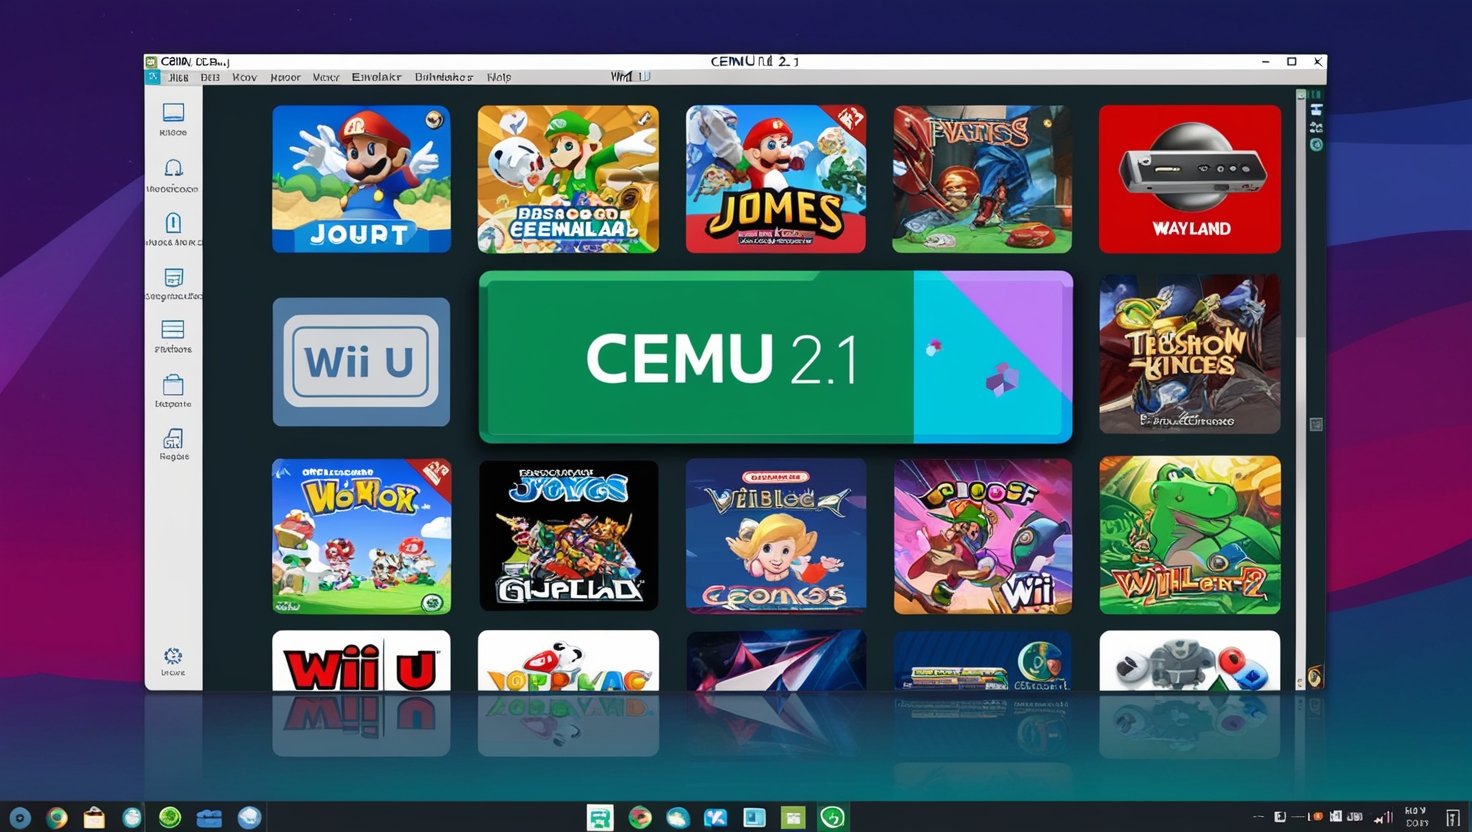Open the briefcase icon in the sidebar
Viewport: 1472px width, 832px height.
tap(173, 385)
